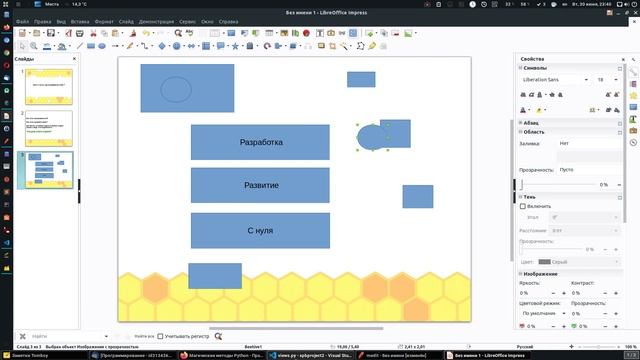This screenshot has width=640, height=360.
Task: Close the find toolbar with X
Action: pyautogui.click(x=22, y=336)
